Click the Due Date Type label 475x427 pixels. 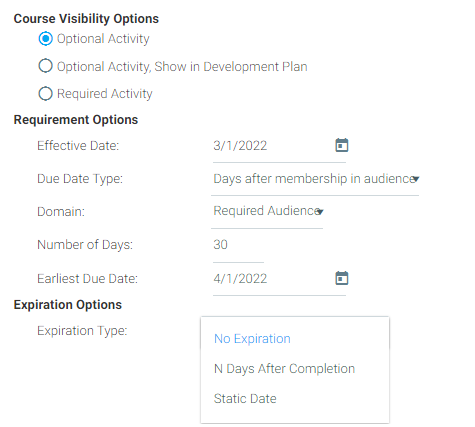tap(80, 179)
